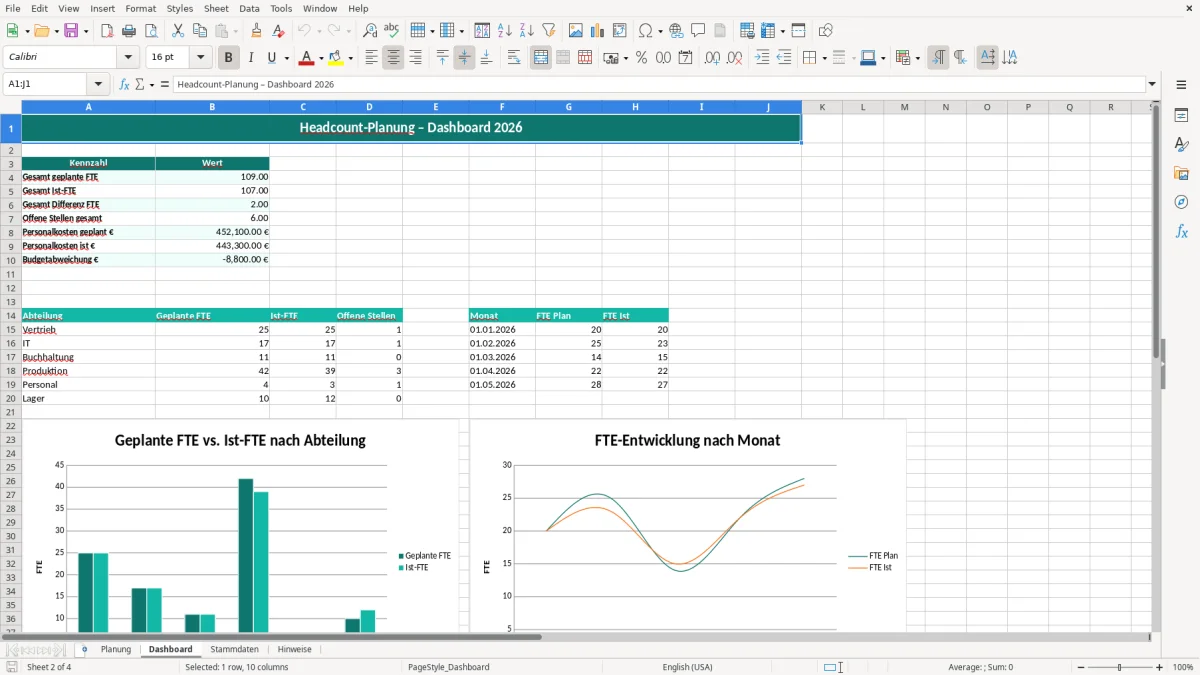Insert a hyperlink
Screen dimensions: 1200x675
[676, 31]
